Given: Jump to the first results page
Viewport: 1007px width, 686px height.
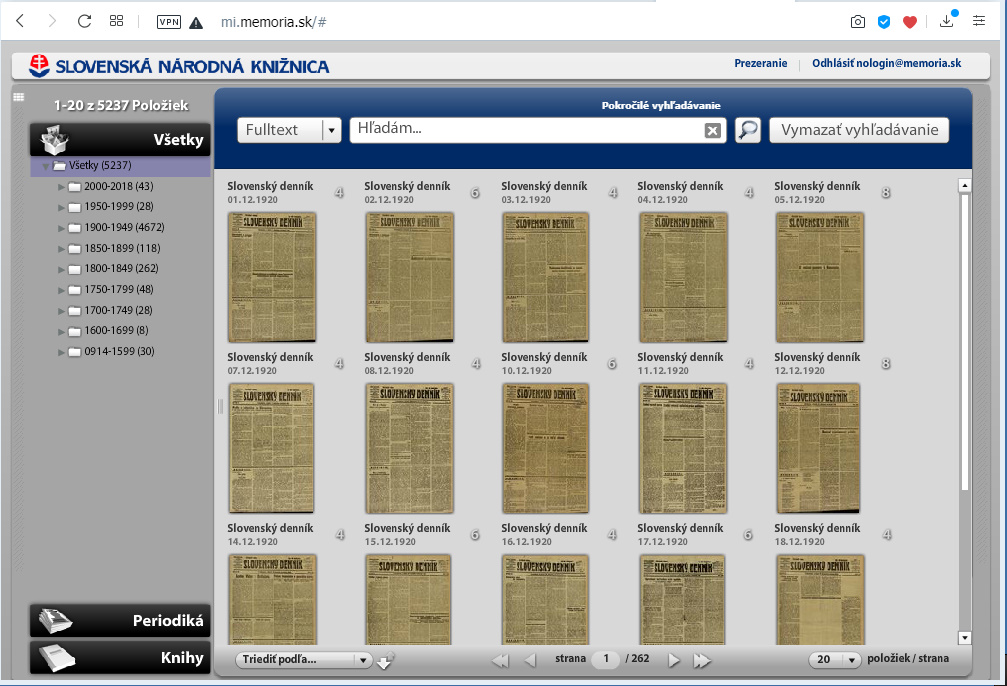Looking at the screenshot, I should click(500, 660).
